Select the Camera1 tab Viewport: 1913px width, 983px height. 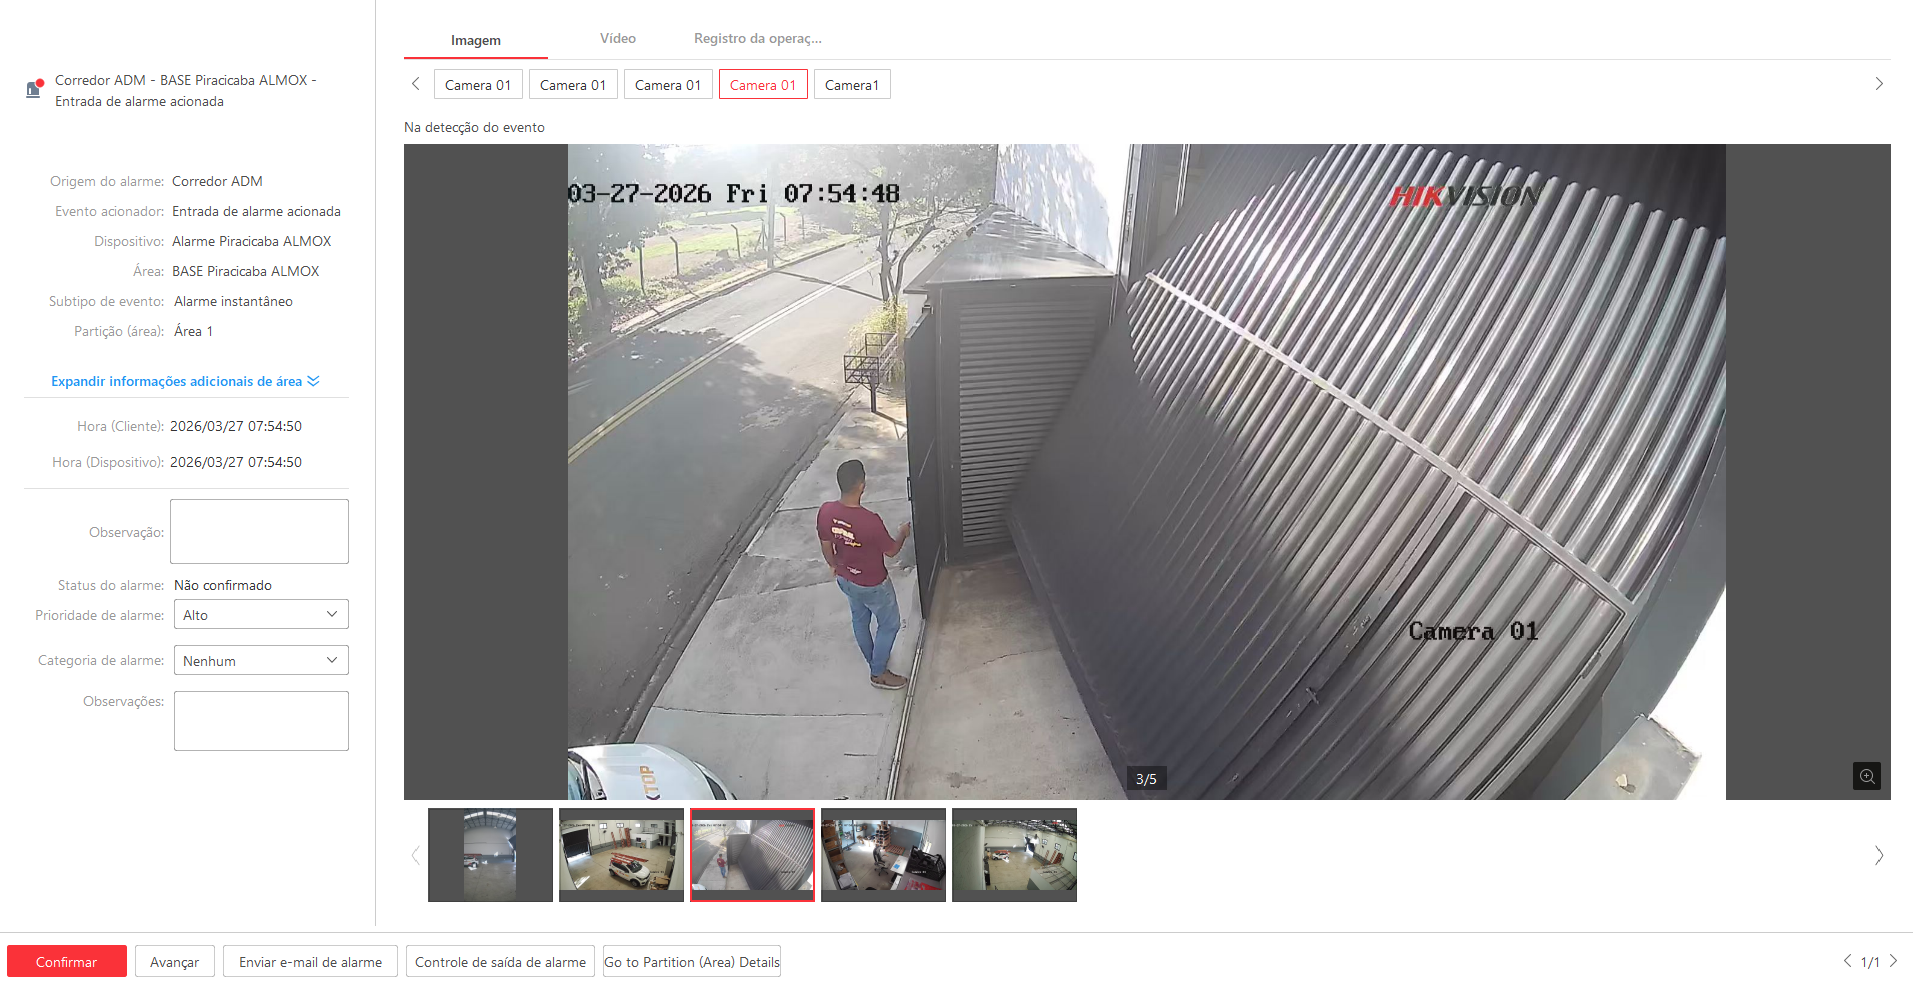pos(851,85)
